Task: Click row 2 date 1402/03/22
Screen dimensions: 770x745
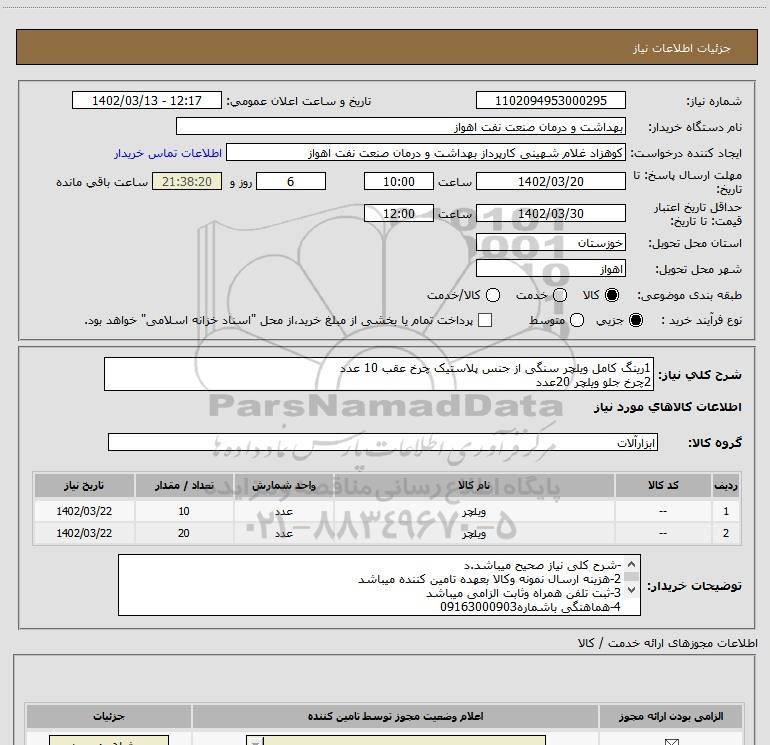Action: pyautogui.click(x=84, y=533)
